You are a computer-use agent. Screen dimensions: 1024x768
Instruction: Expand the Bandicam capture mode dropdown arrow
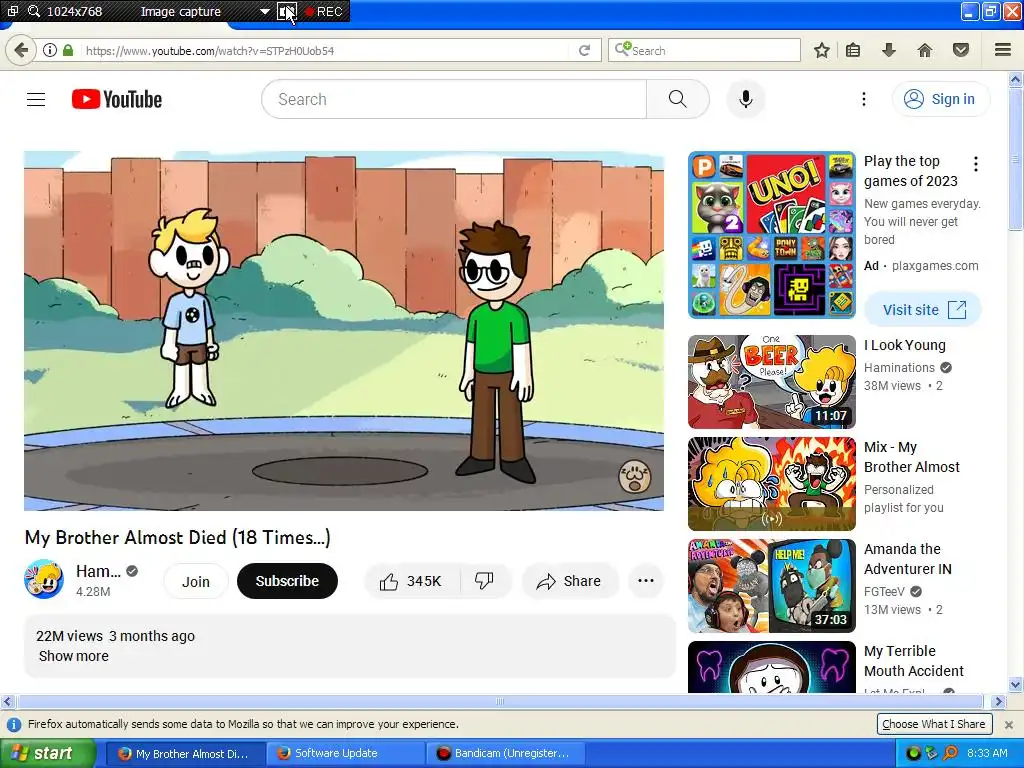(x=264, y=11)
